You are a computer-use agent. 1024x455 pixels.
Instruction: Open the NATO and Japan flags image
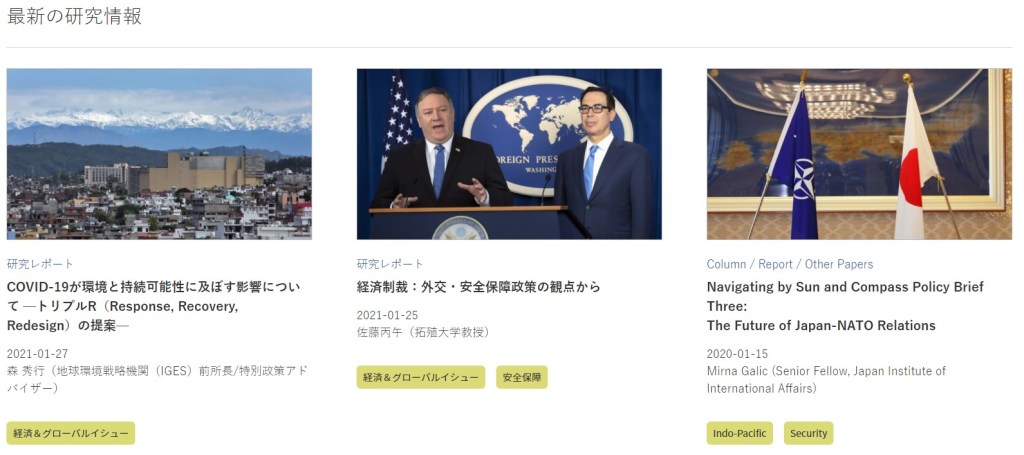click(859, 153)
